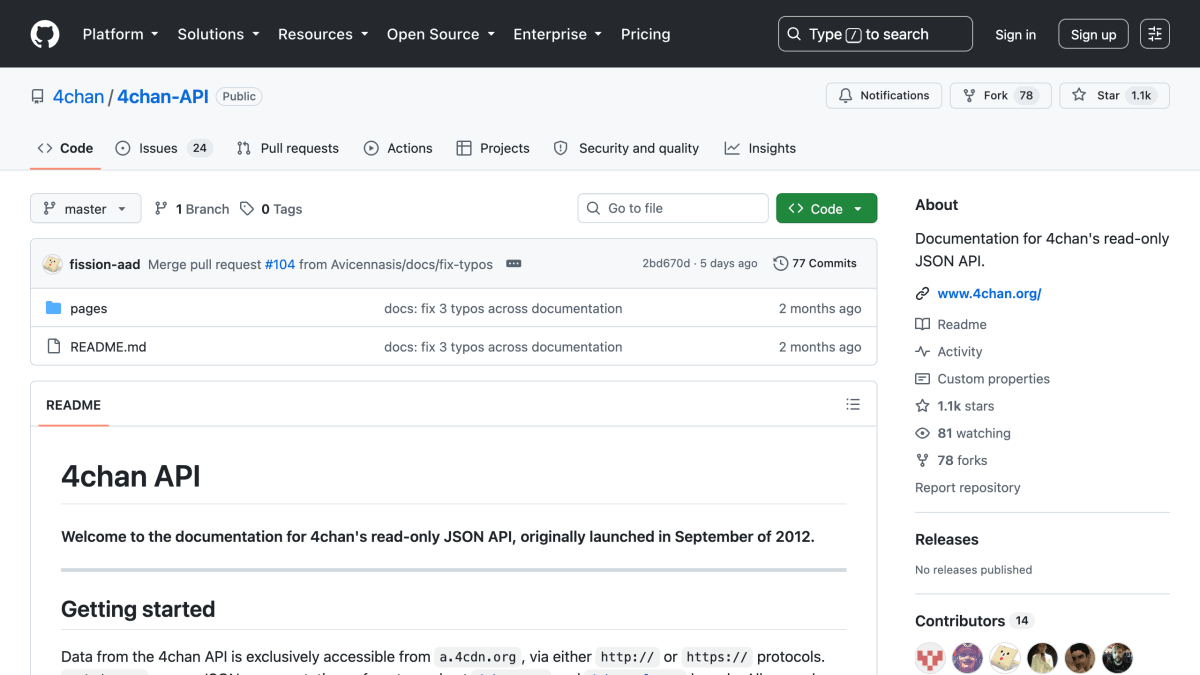Open the Insights tab

point(760,148)
